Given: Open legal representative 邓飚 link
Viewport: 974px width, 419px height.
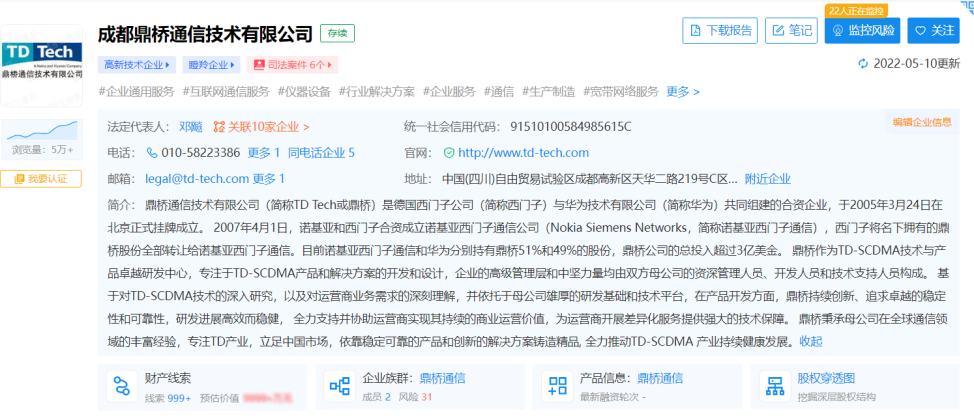Looking at the screenshot, I should pos(191,127).
